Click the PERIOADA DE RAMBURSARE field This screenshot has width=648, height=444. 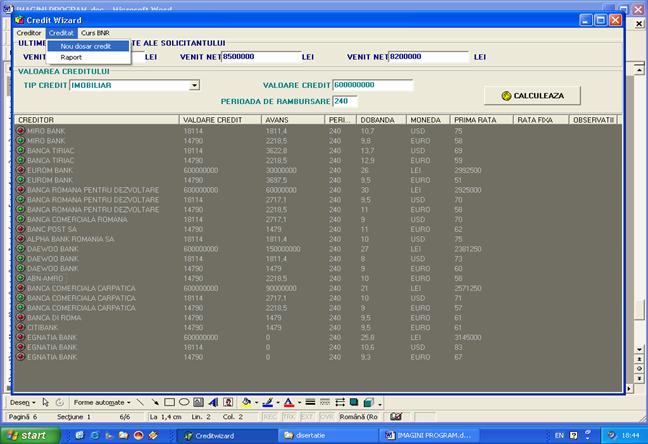pos(345,101)
